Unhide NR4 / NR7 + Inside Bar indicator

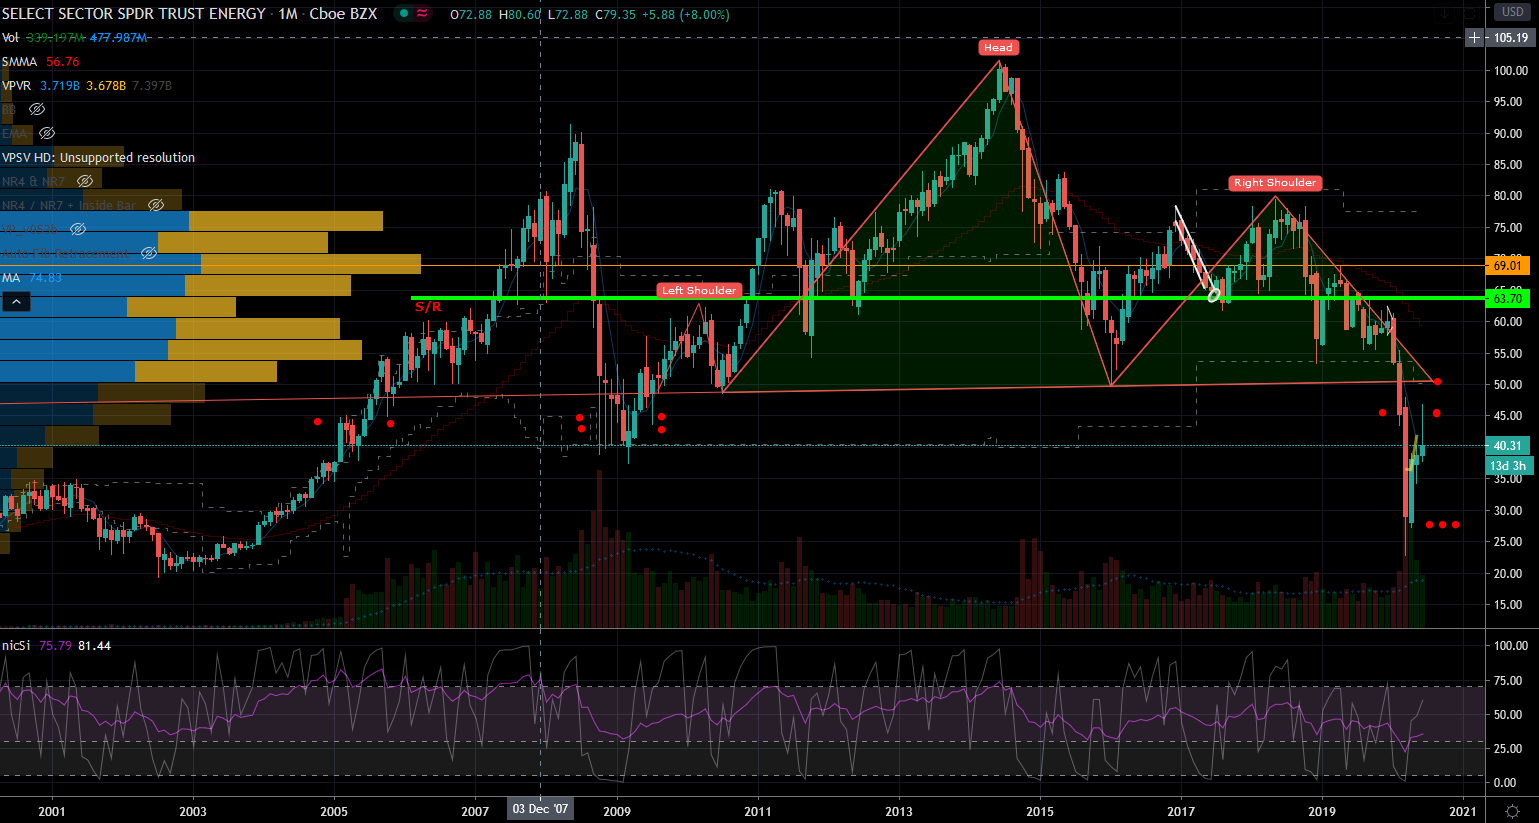(x=156, y=205)
